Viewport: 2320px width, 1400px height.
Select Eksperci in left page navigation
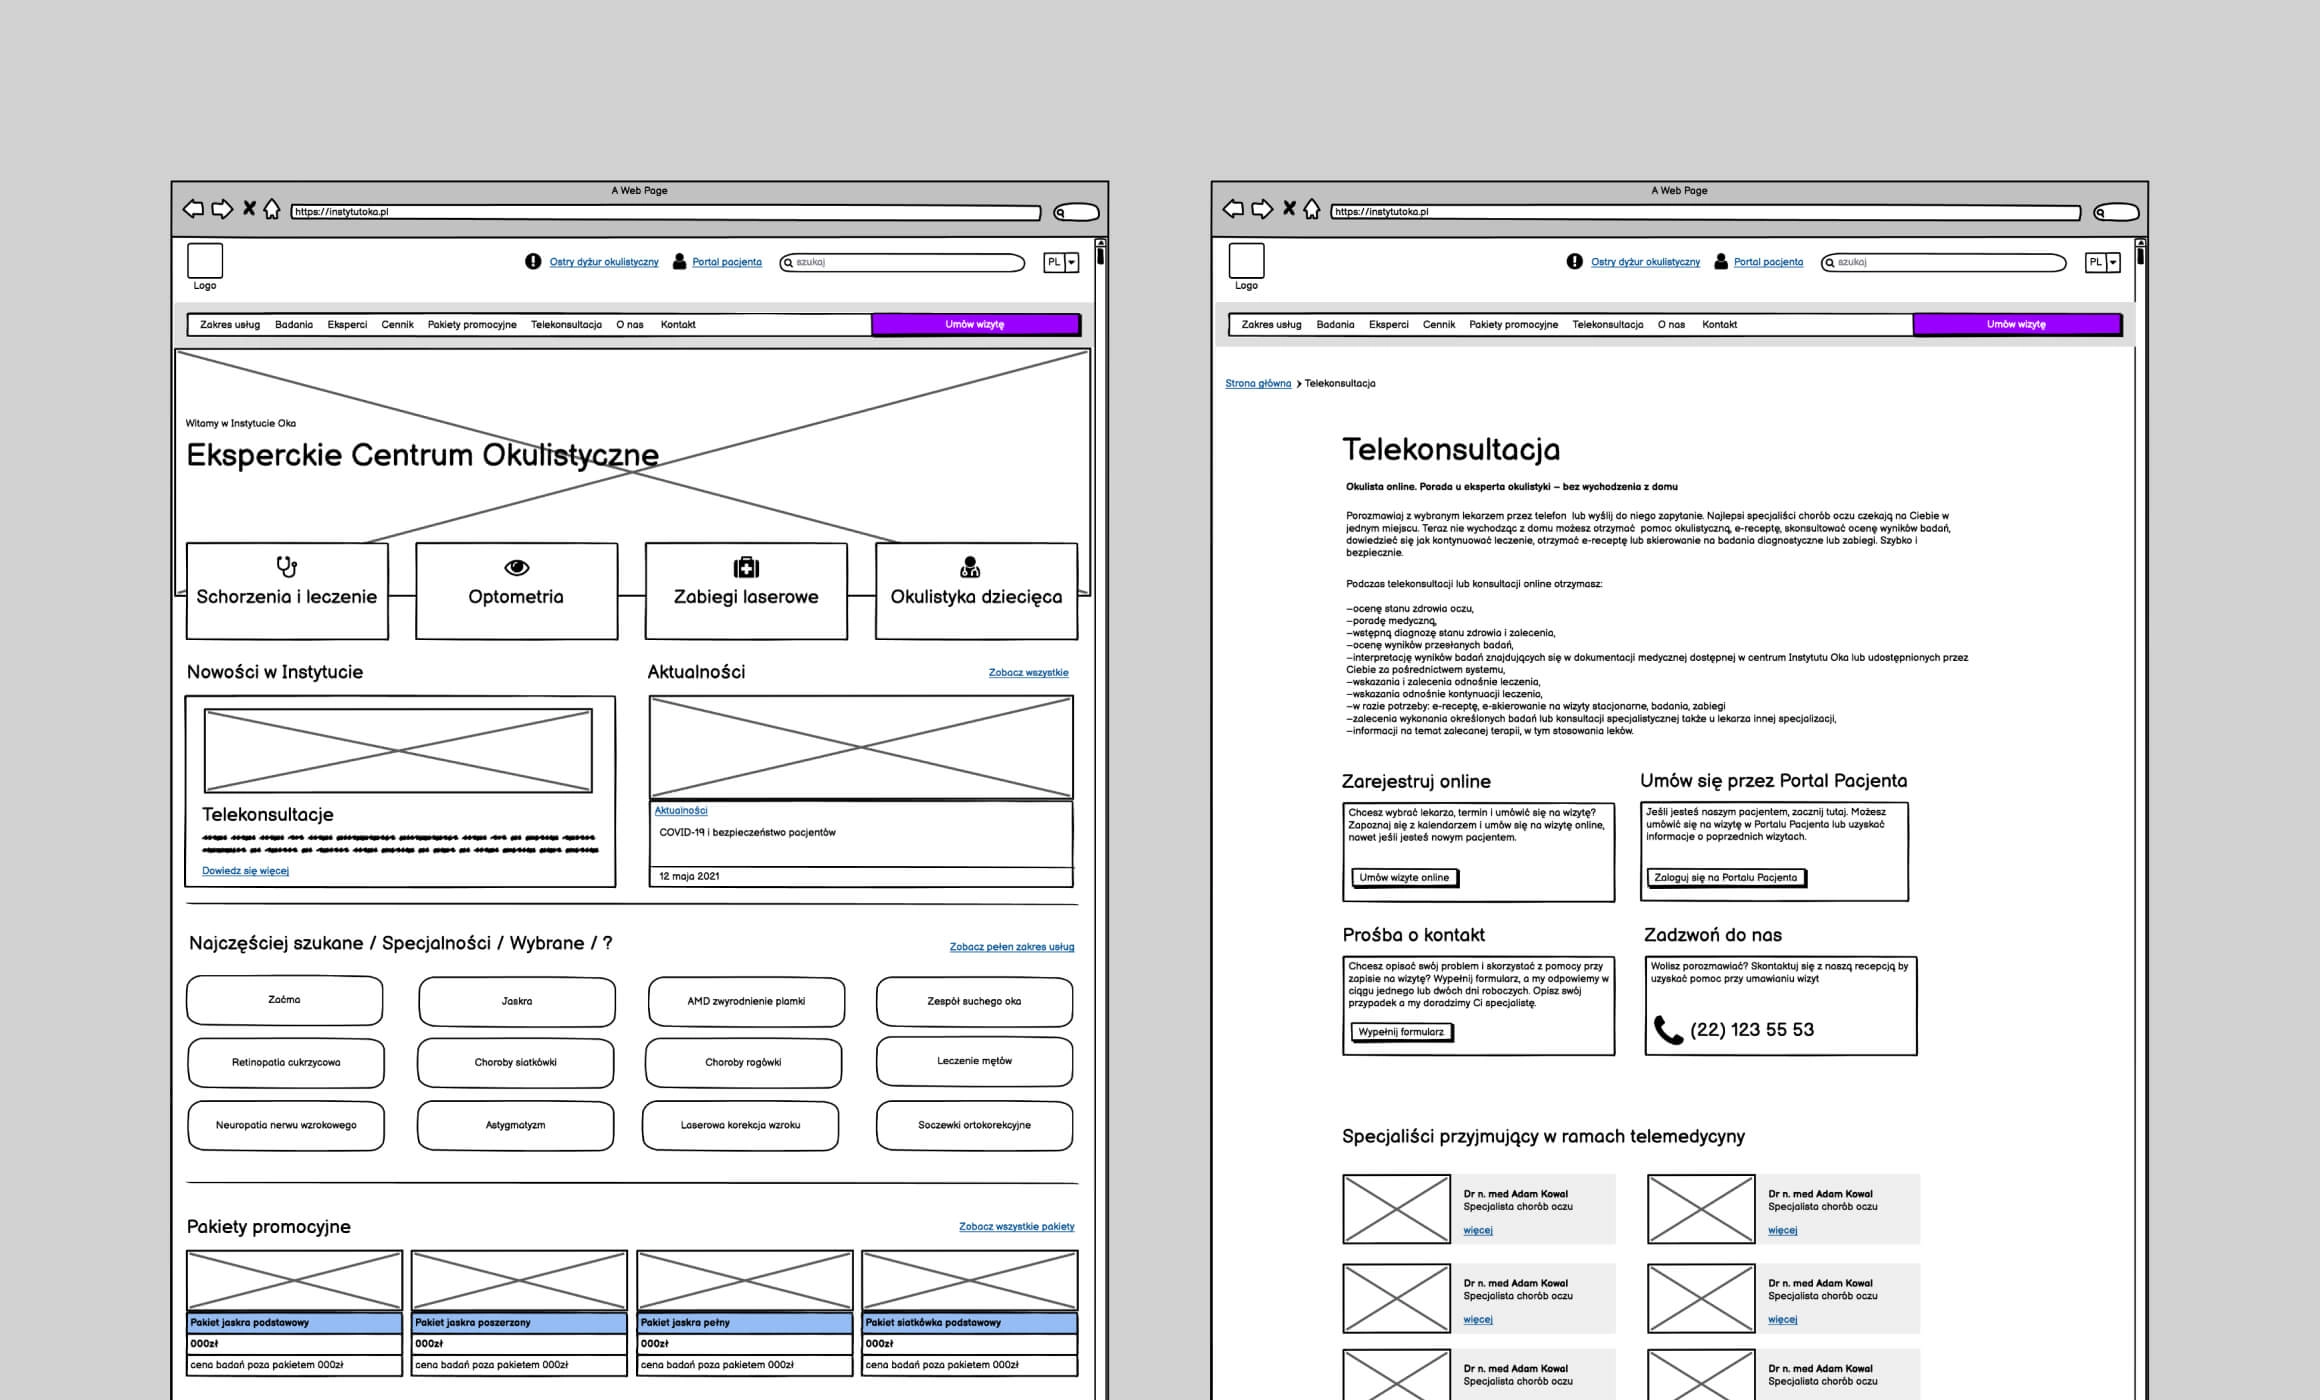coord(347,324)
